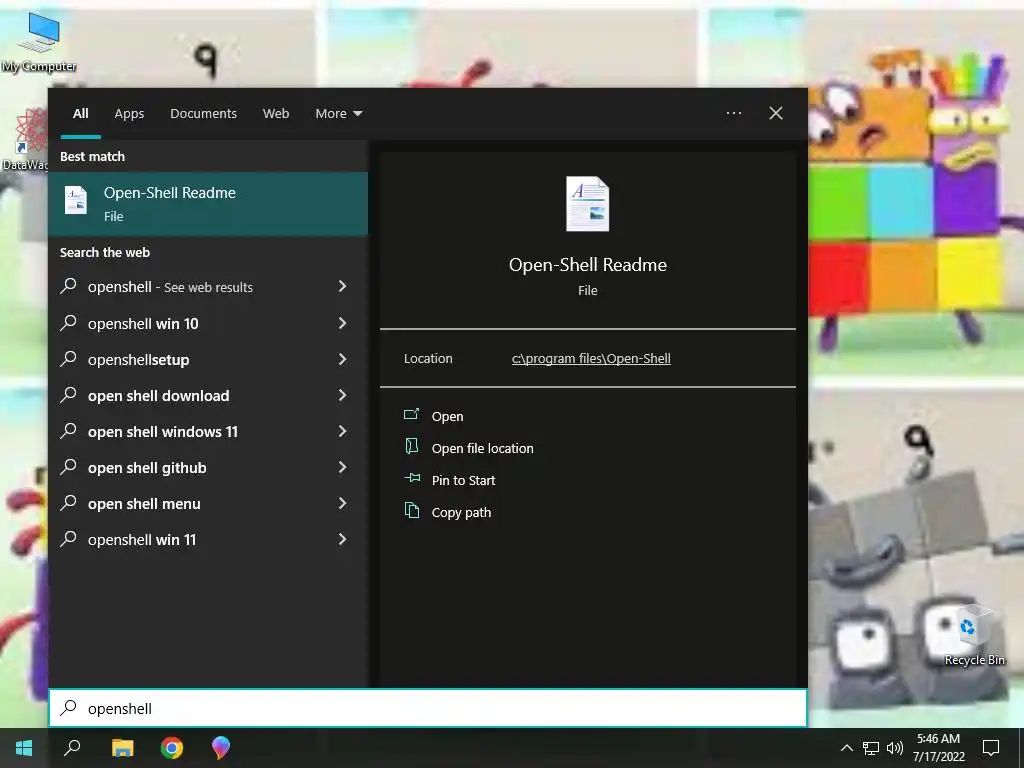The image size is (1024, 768).
Task: Switch to the Web tab
Action: [276, 114]
